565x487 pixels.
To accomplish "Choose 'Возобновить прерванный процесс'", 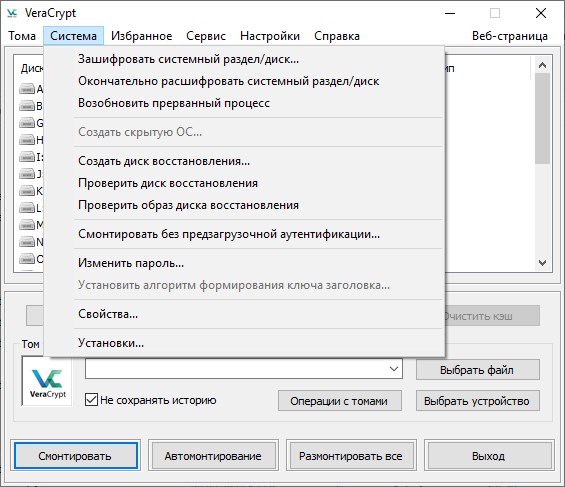I will click(245, 103).
